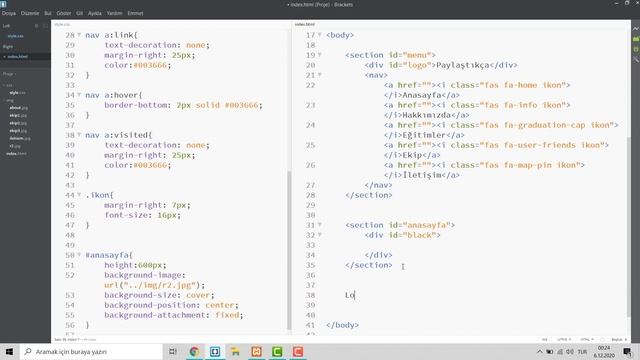Image resolution: width=640 pixels, height=360 pixels.
Task: Click the split view layout icon in sidebar
Action: point(45,26)
